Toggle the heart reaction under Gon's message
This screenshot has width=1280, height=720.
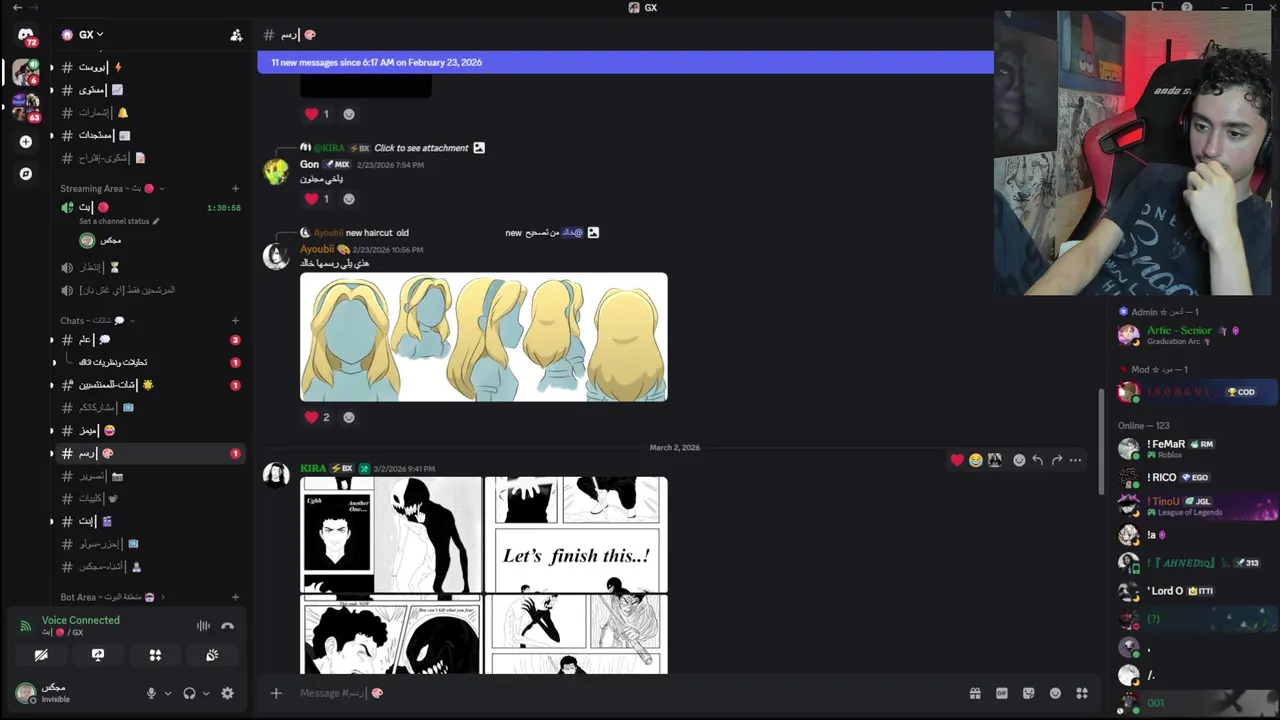pos(317,199)
